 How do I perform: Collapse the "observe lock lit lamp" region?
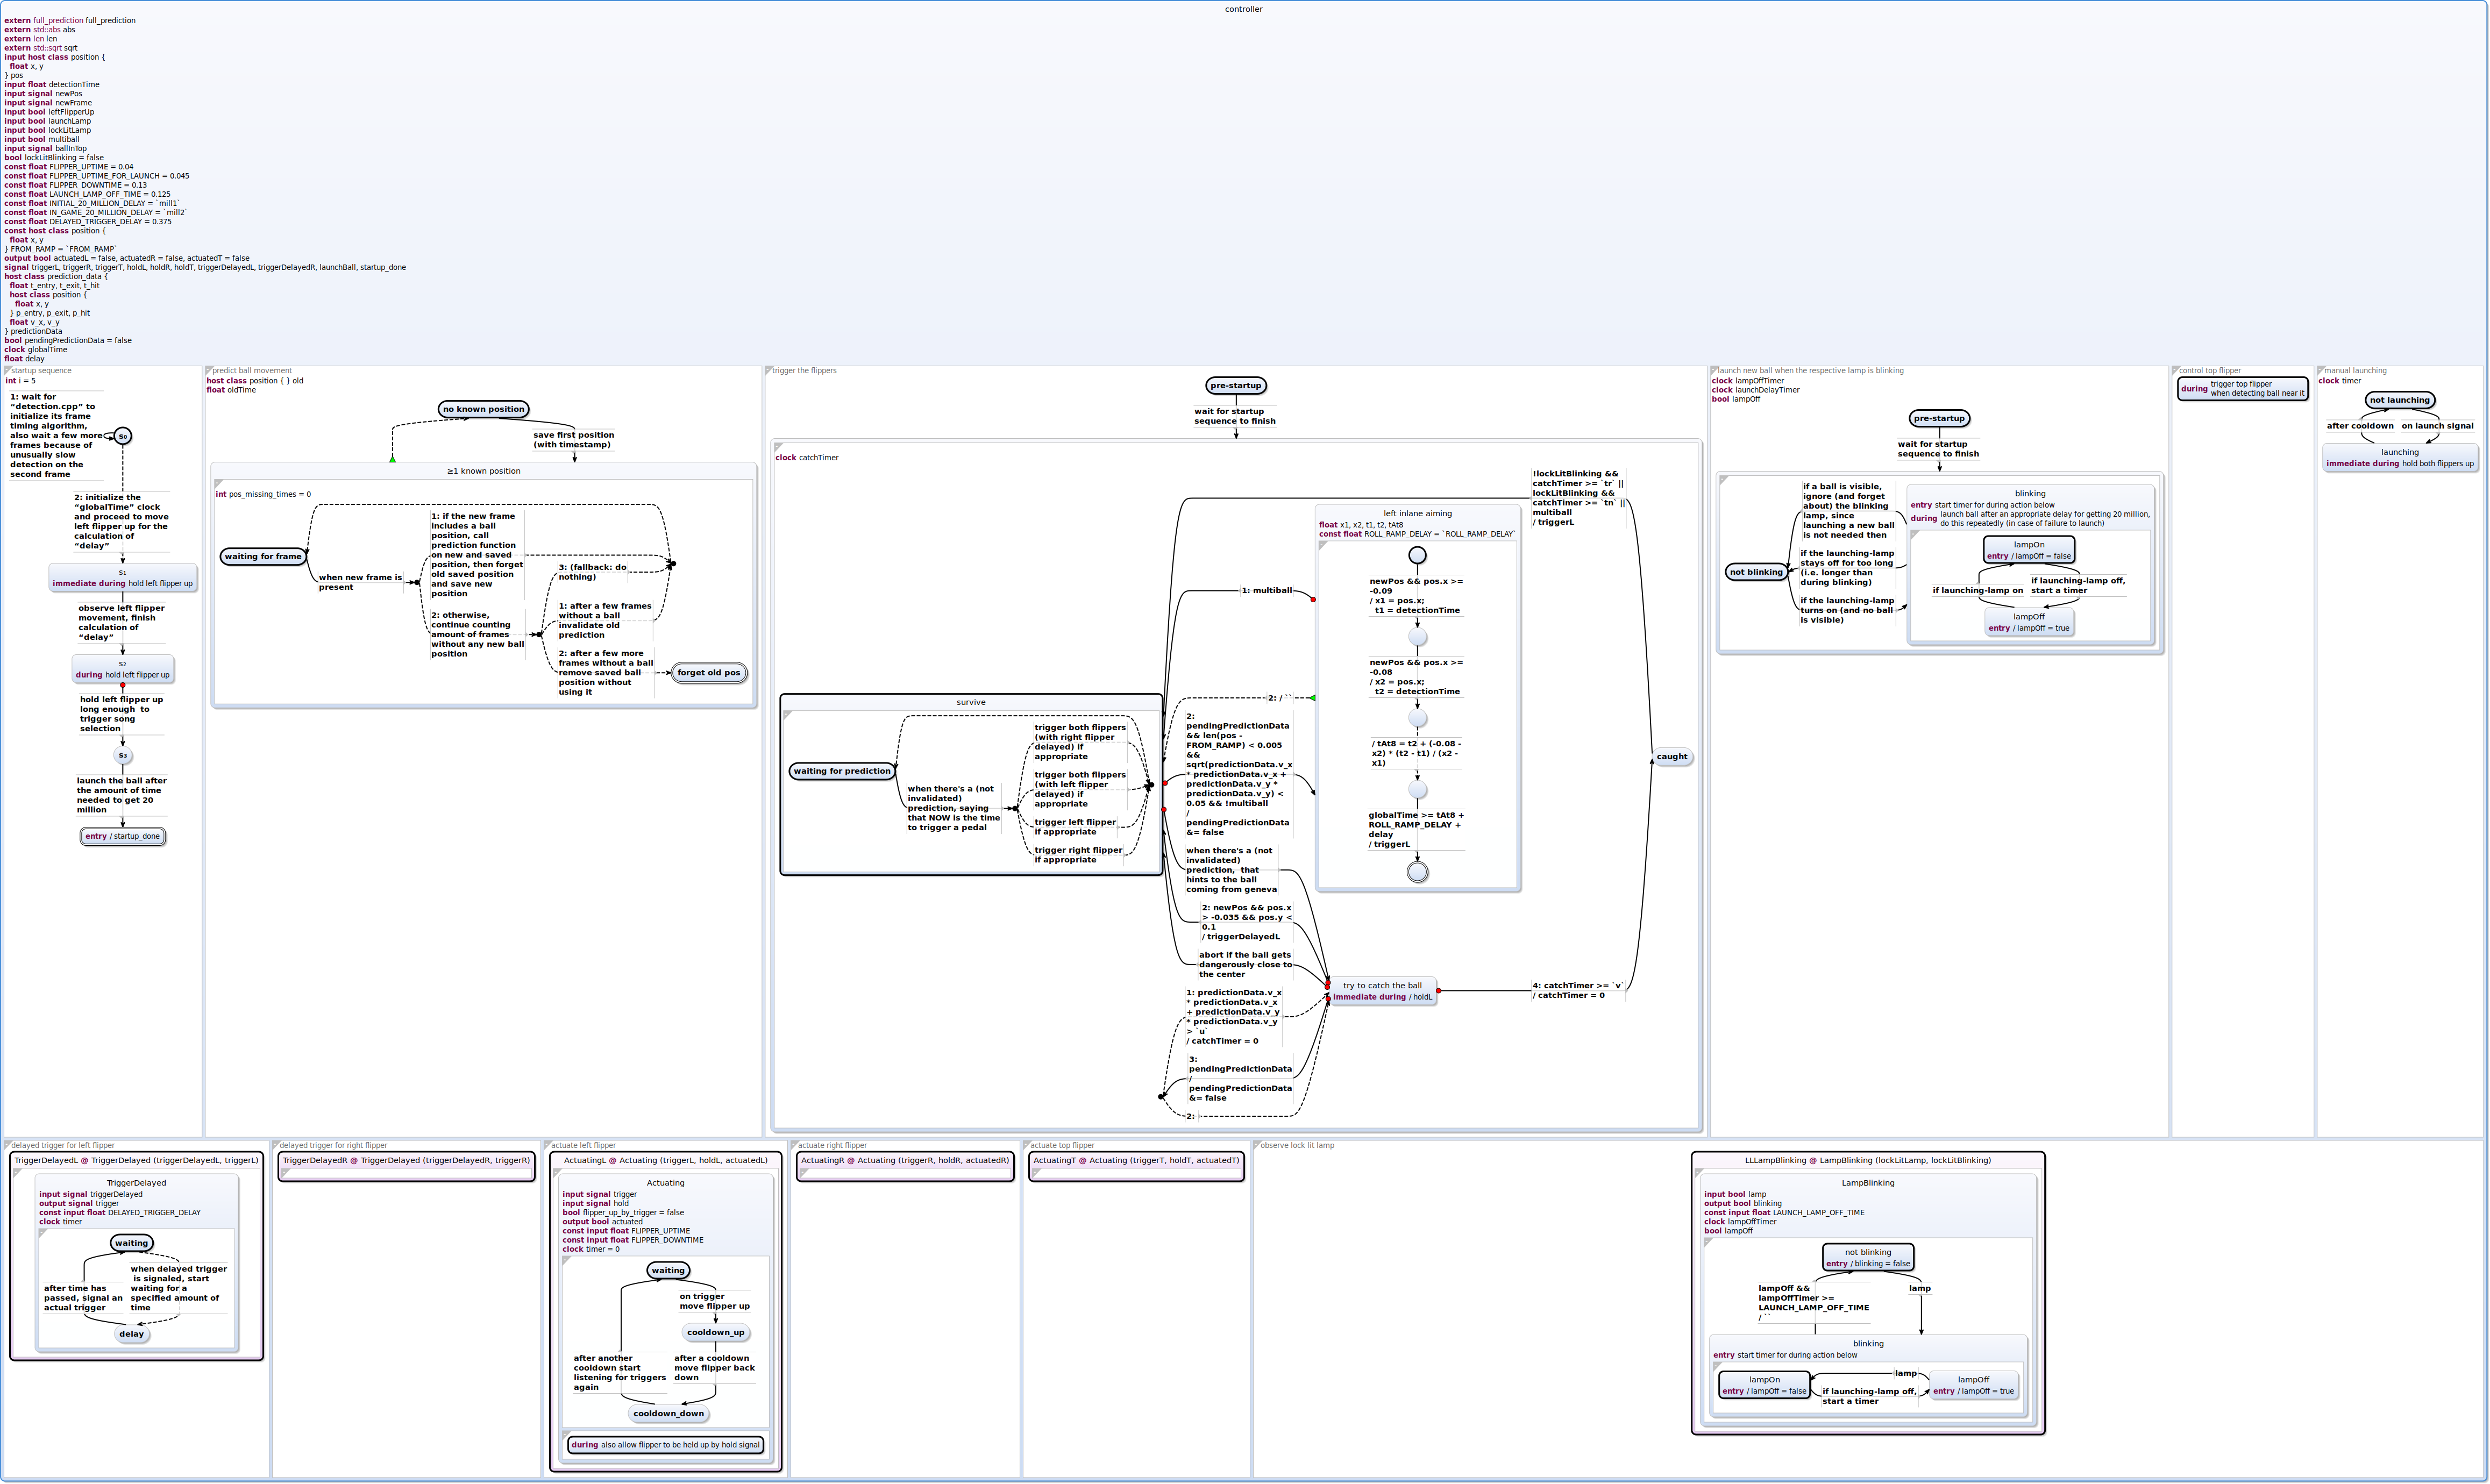(x=1257, y=1146)
